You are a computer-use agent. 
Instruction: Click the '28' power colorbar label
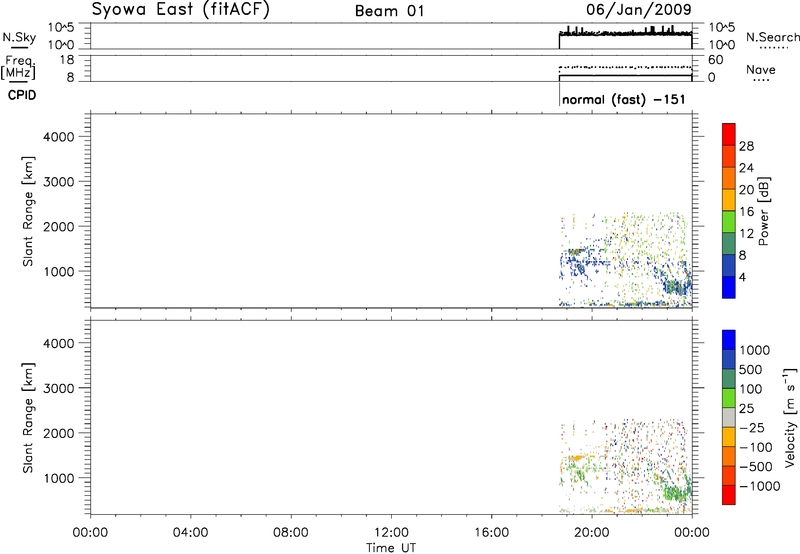(746, 146)
